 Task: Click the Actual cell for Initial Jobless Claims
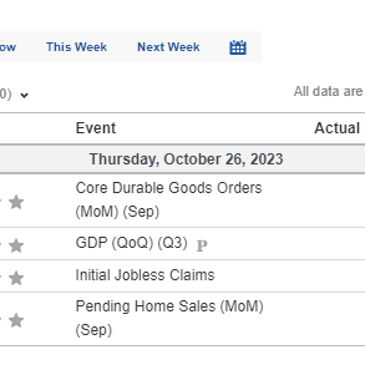pyautogui.click(x=337, y=276)
